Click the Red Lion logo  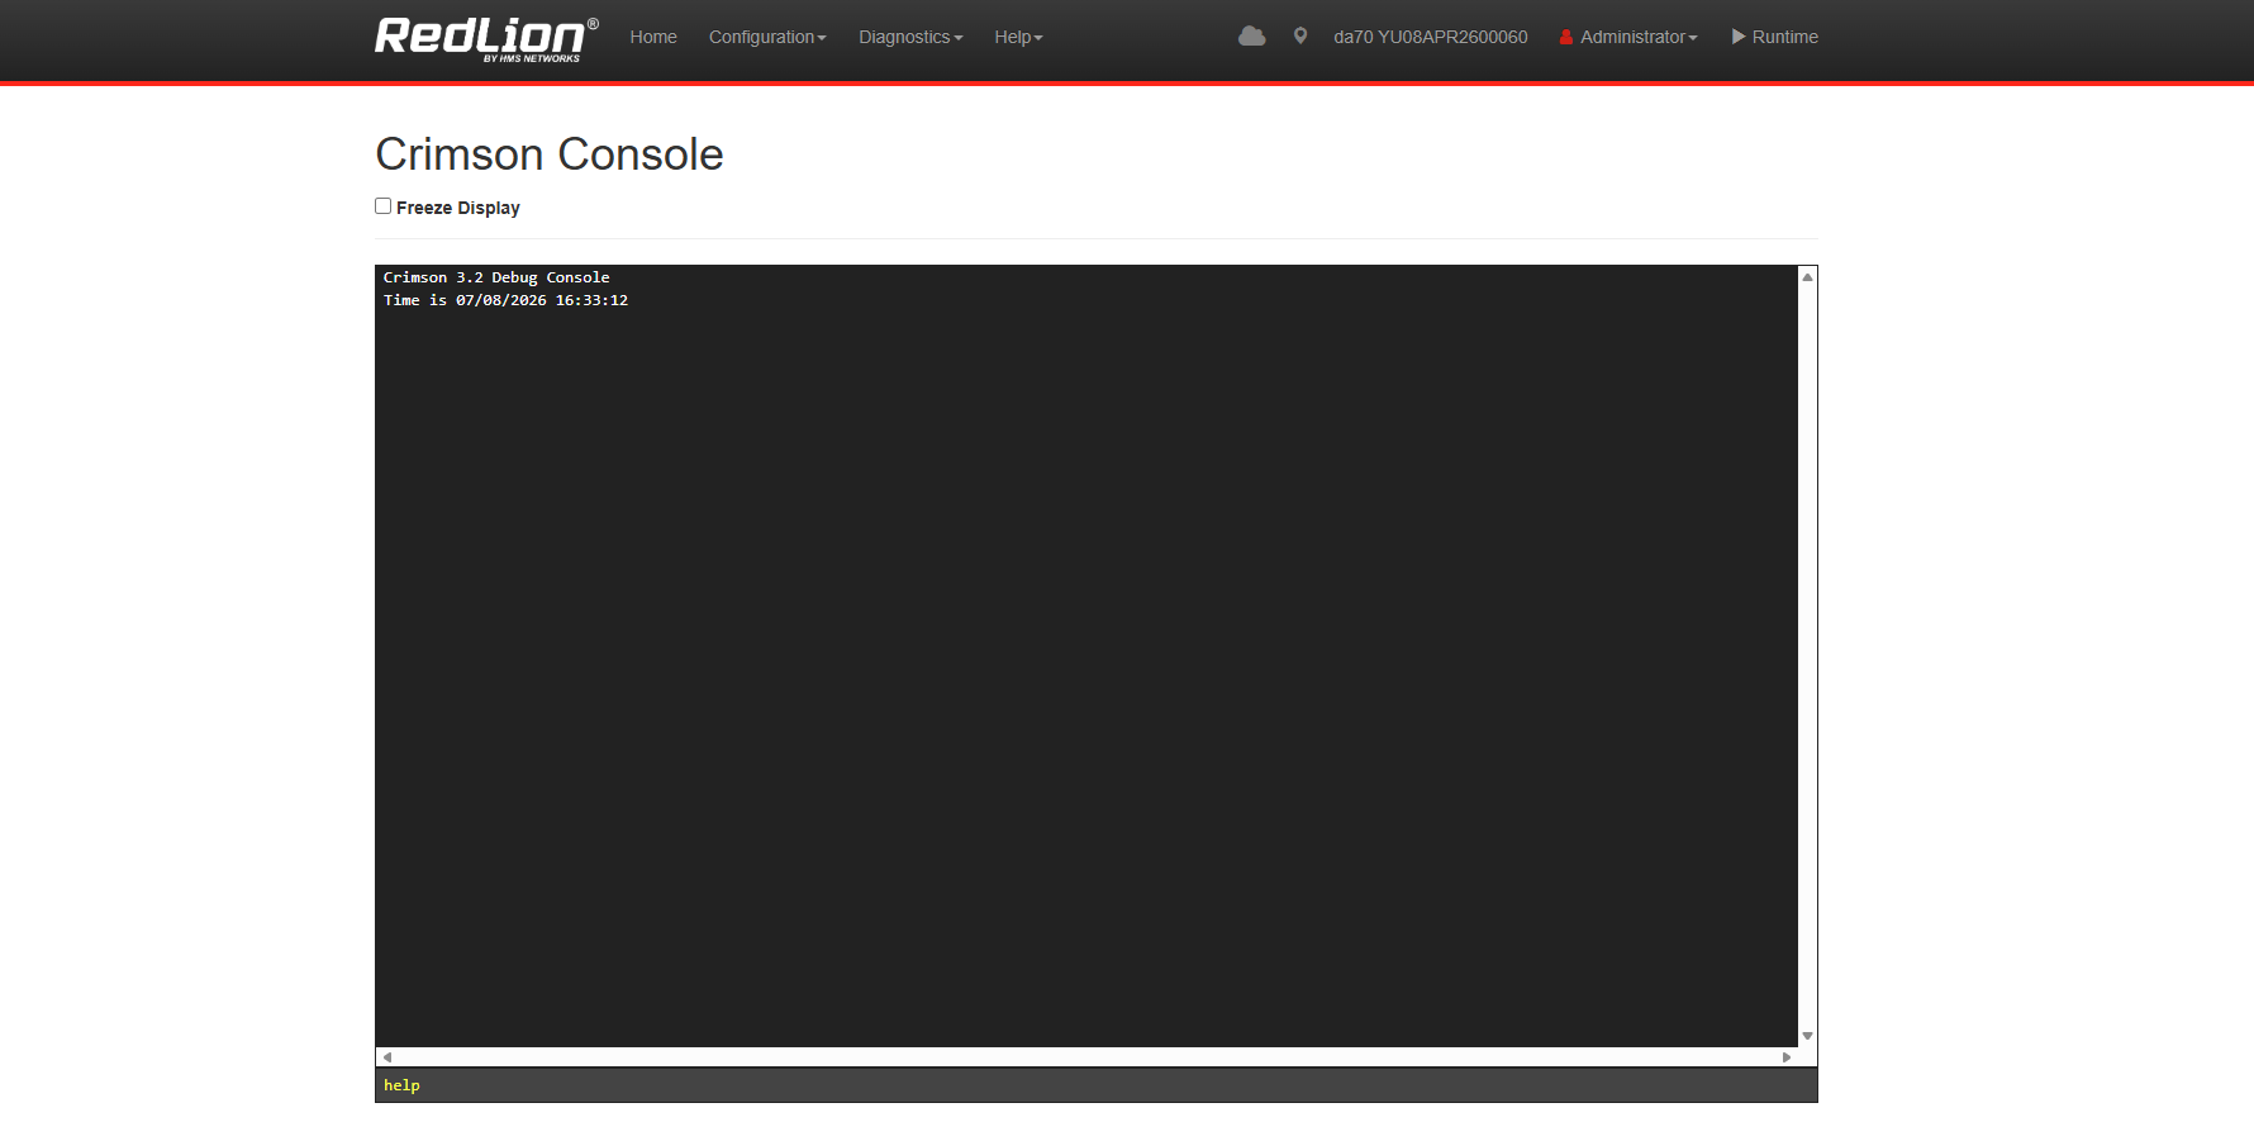(x=487, y=39)
